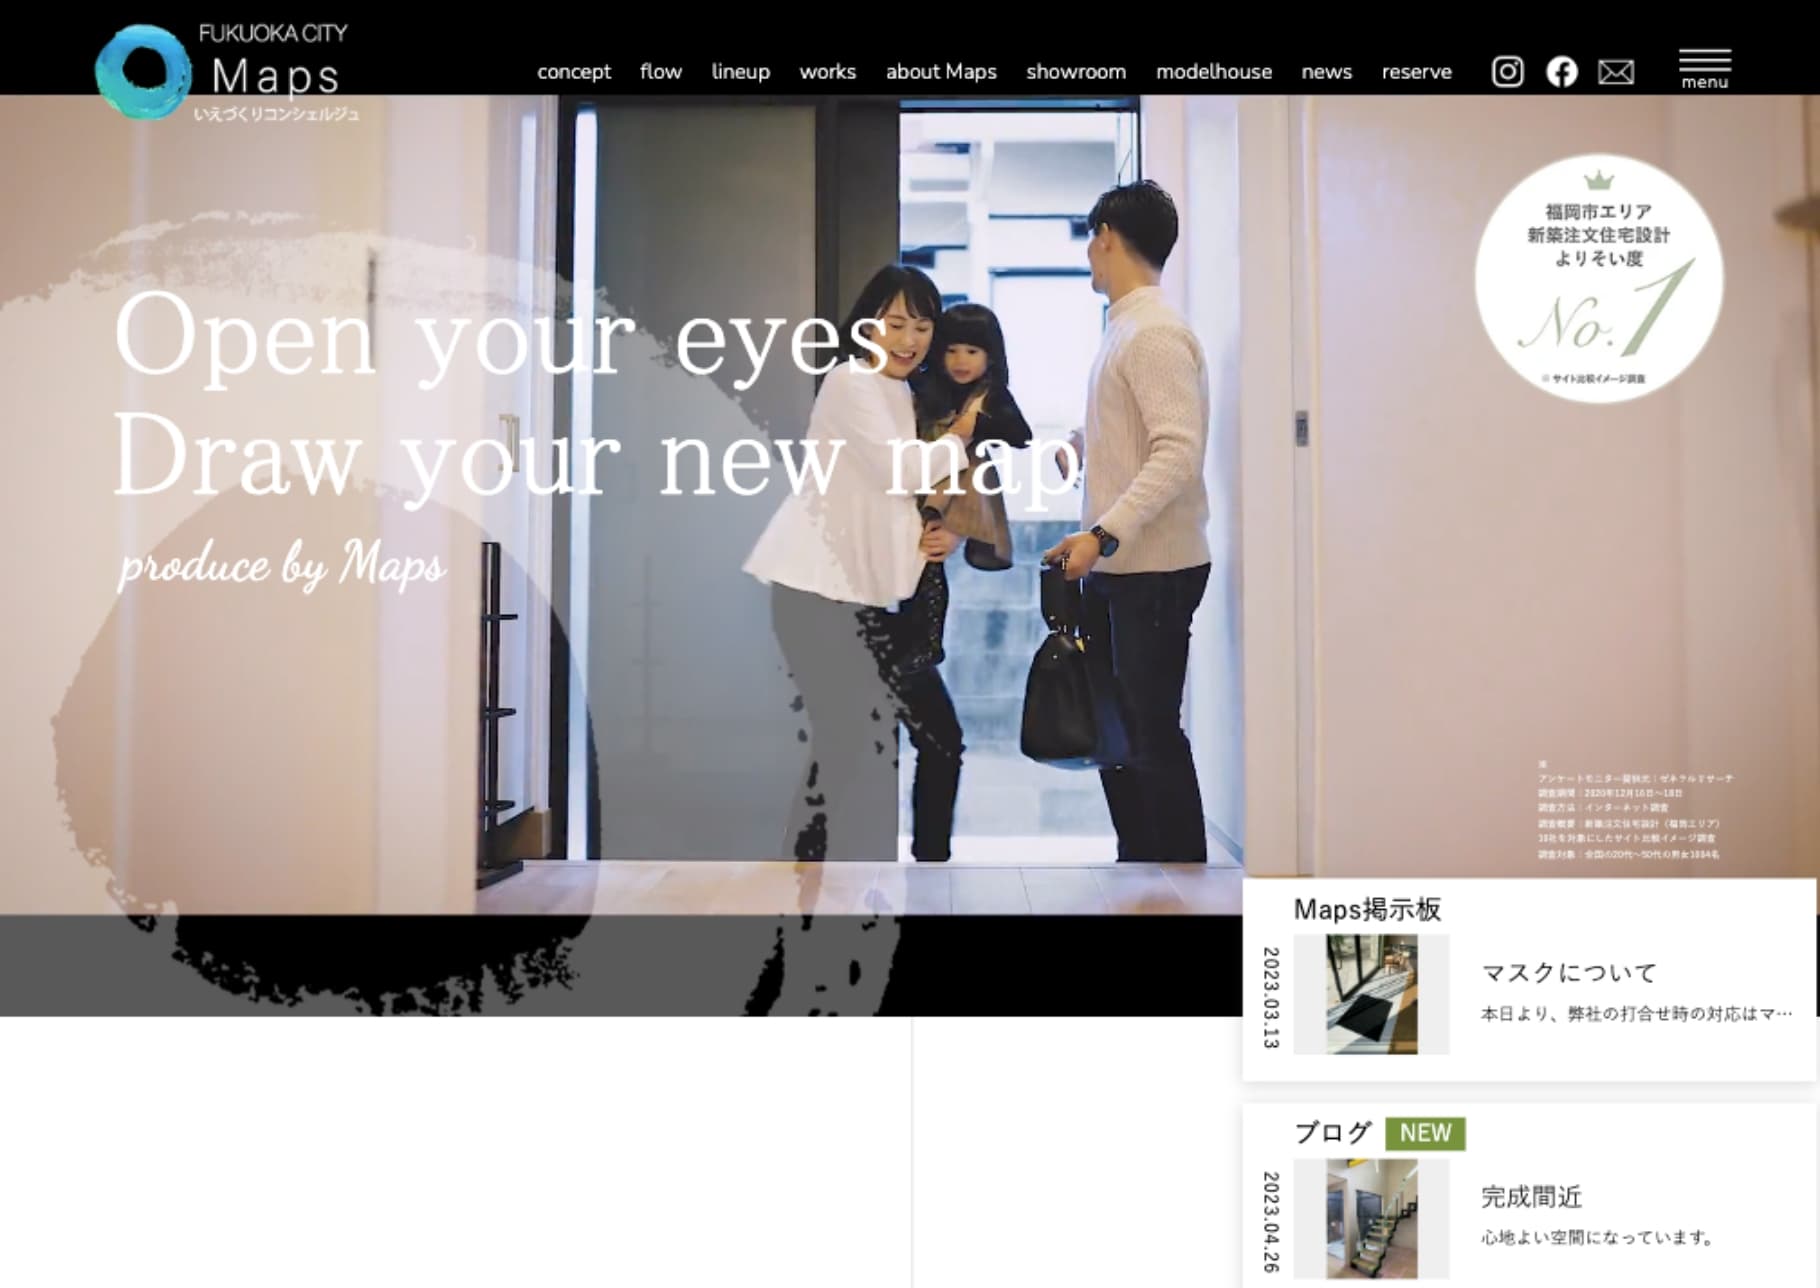Open the flow nav item
1820x1288 pixels.
click(661, 72)
